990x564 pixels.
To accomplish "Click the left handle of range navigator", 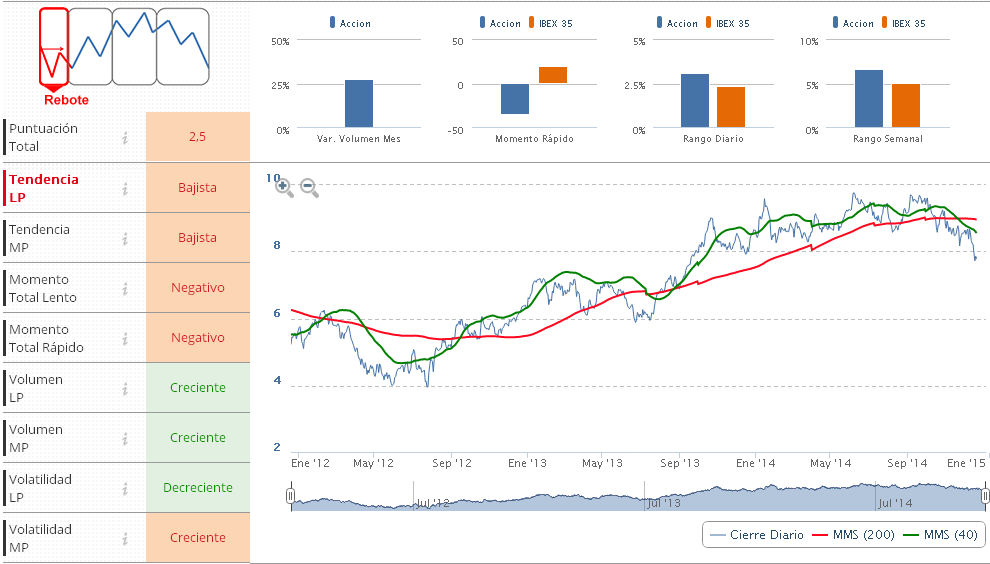I will [291, 496].
